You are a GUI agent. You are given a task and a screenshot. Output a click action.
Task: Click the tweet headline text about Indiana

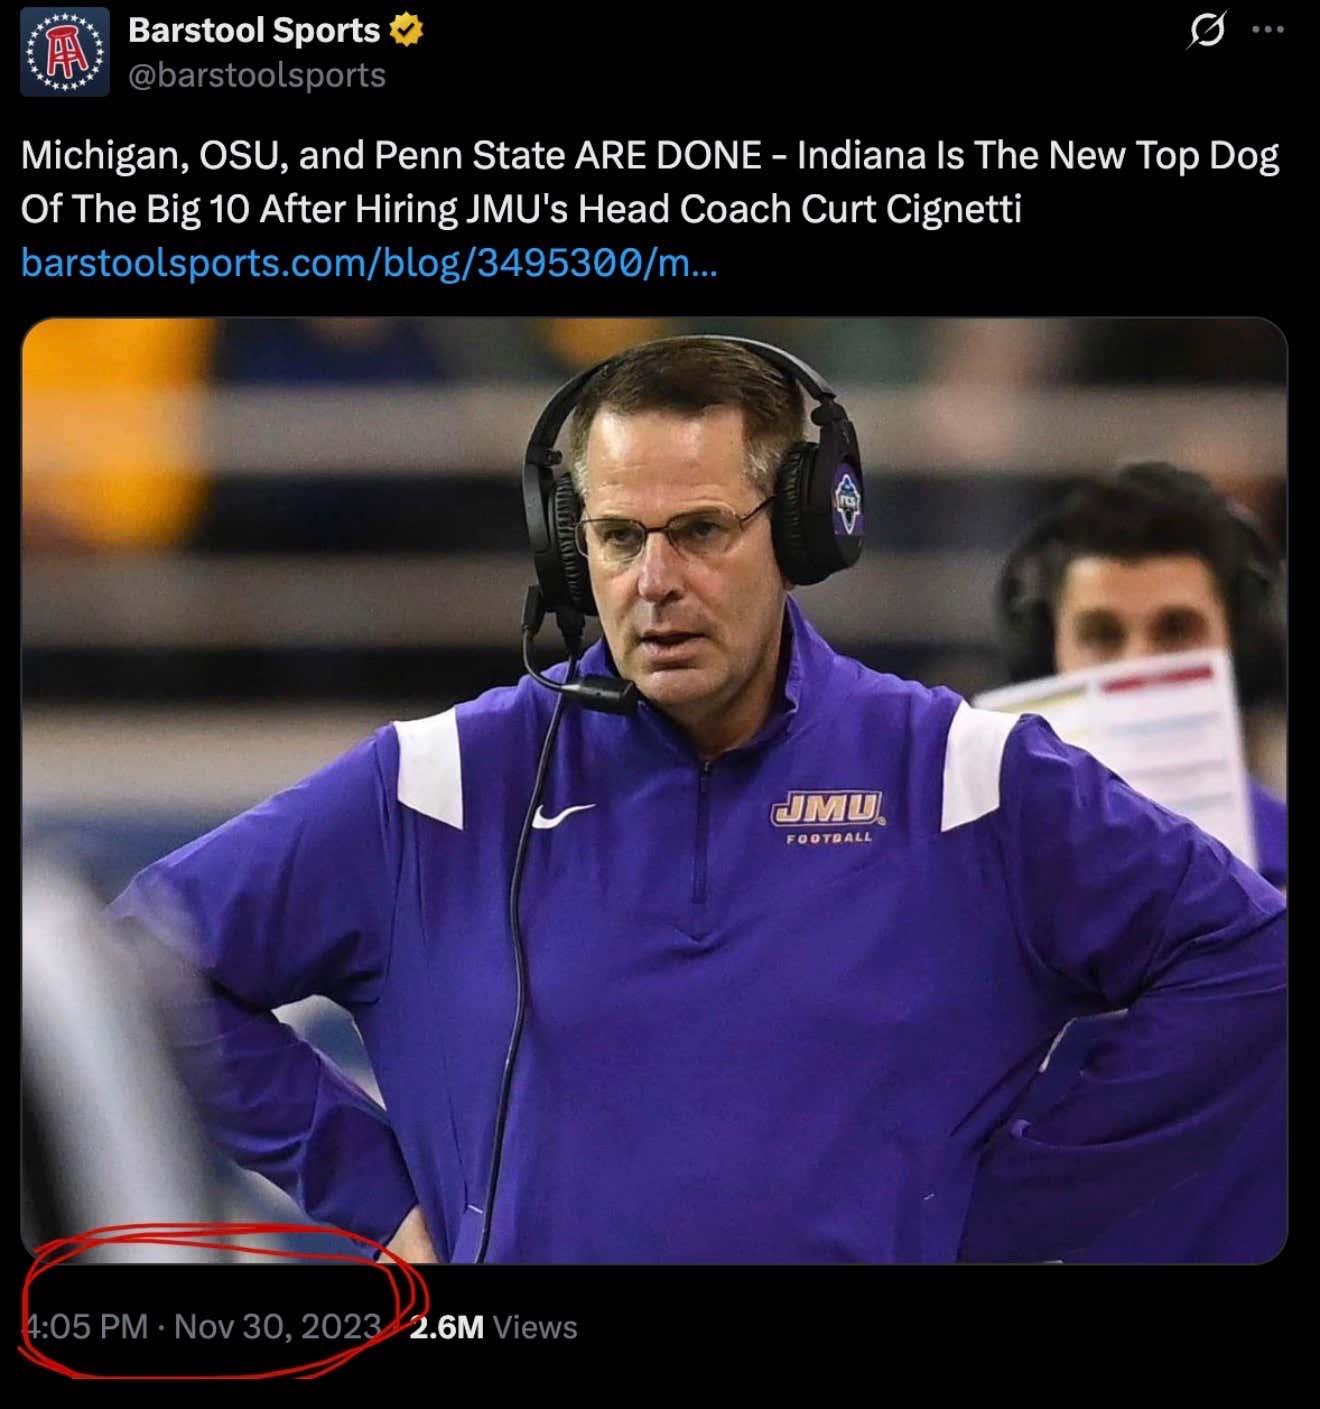pos(650,182)
